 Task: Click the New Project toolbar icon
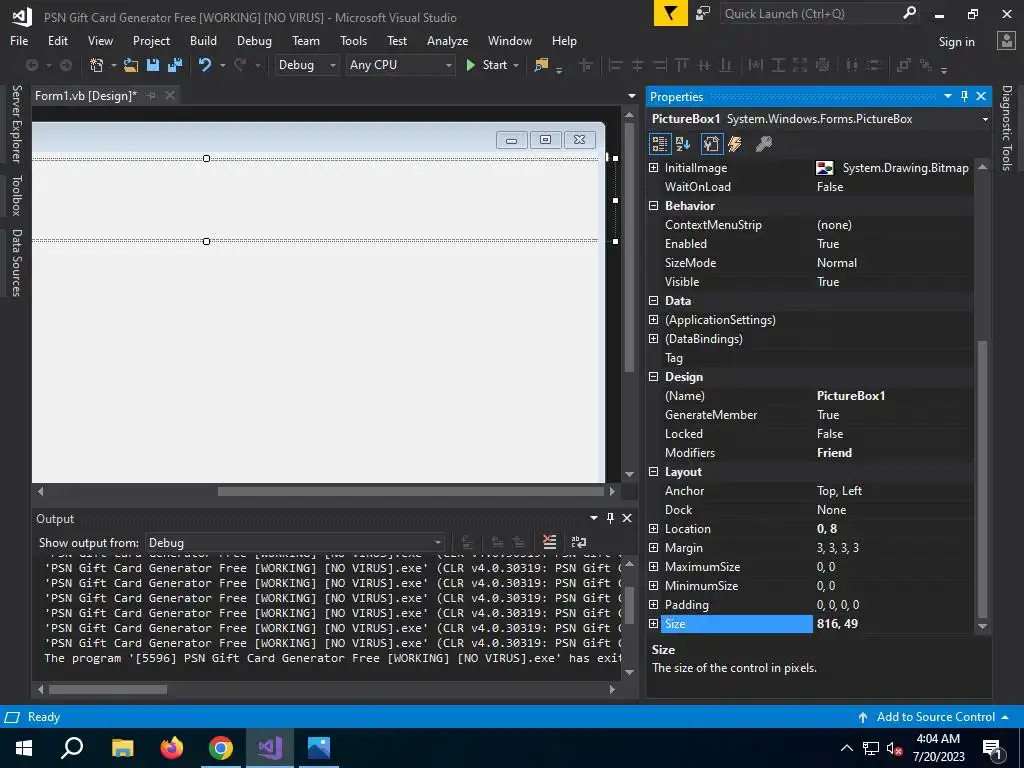97,65
